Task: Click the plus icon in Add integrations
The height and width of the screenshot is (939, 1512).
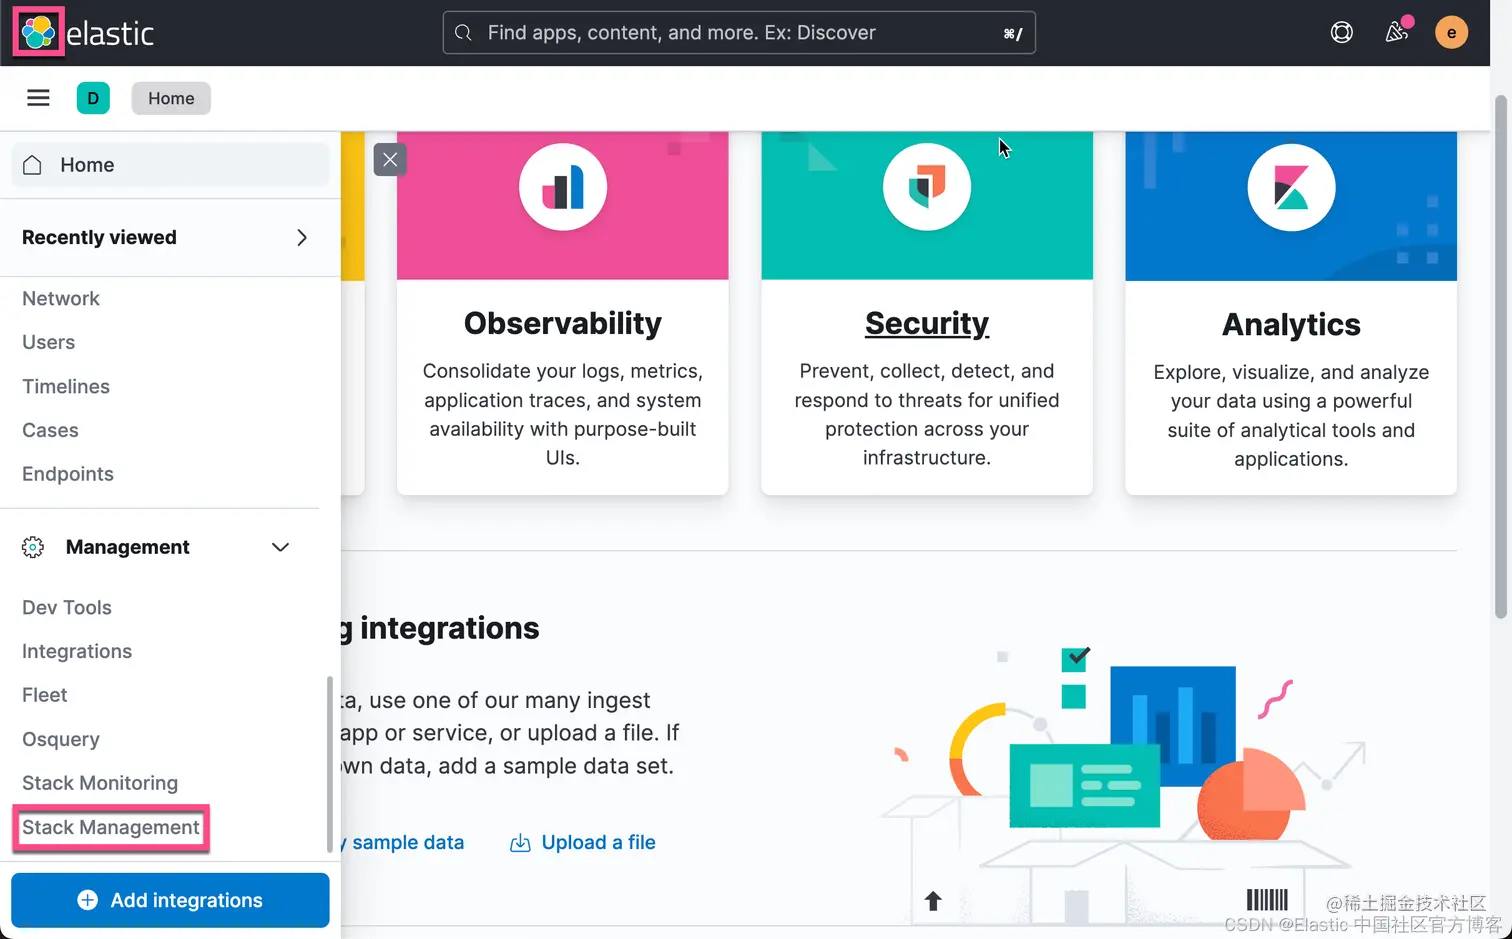Action: pyautogui.click(x=88, y=900)
